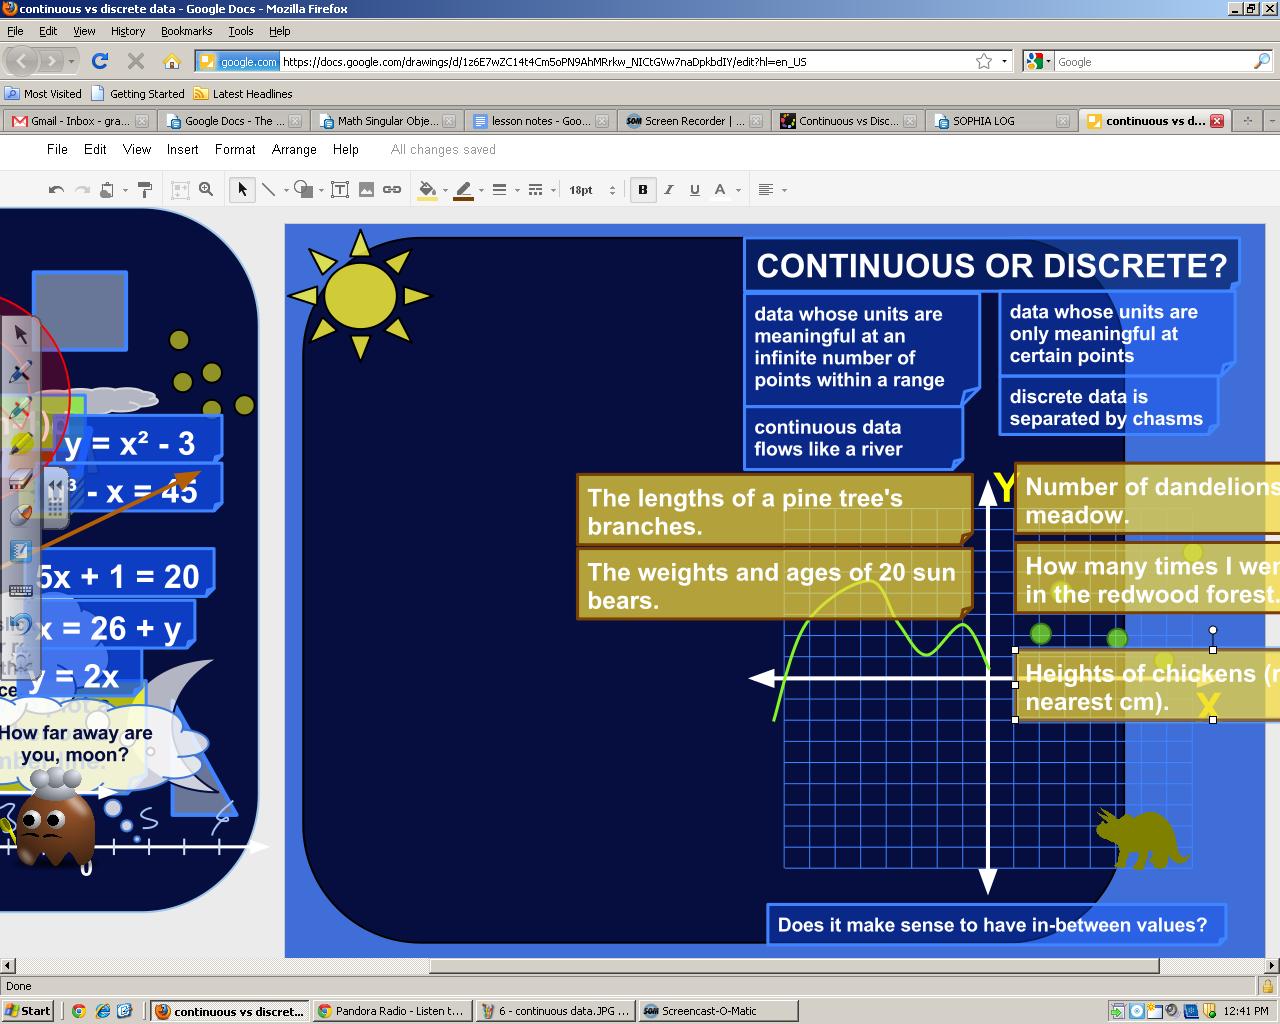Switch to the lesson notes tab

(539, 121)
